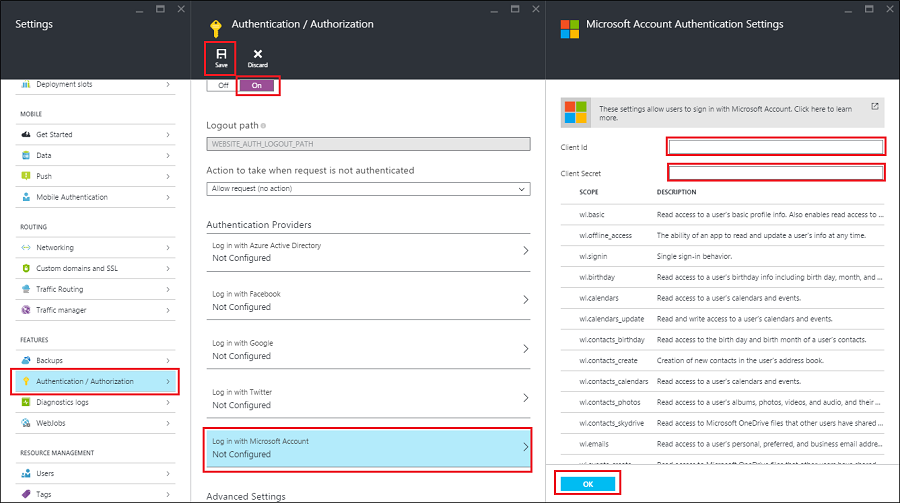Click the Tags purple icon
Viewport: 900px width, 503px height.
click(26, 494)
